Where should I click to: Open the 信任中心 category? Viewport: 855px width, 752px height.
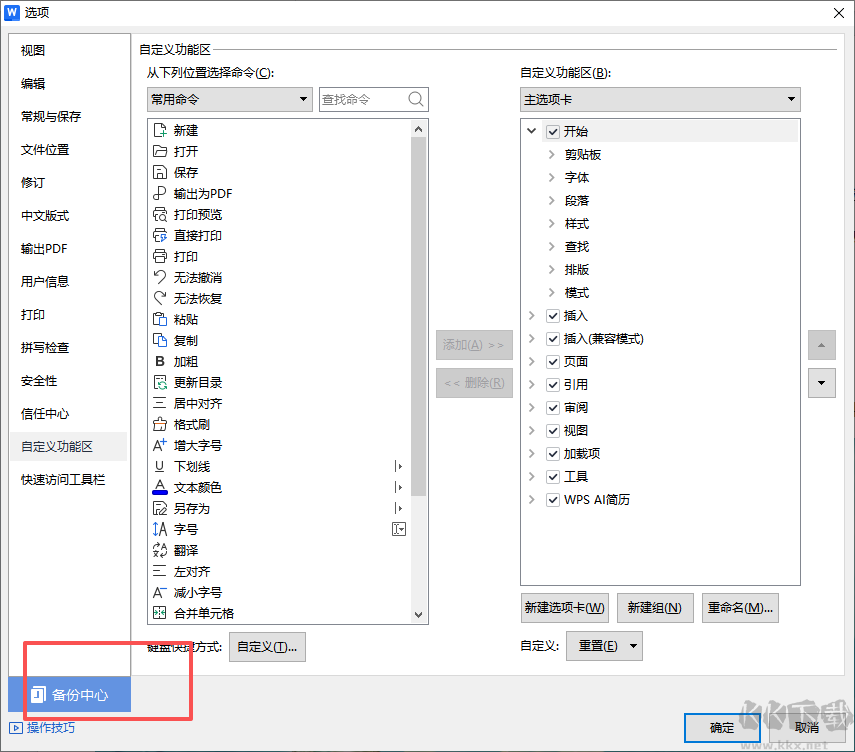coord(45,414)
